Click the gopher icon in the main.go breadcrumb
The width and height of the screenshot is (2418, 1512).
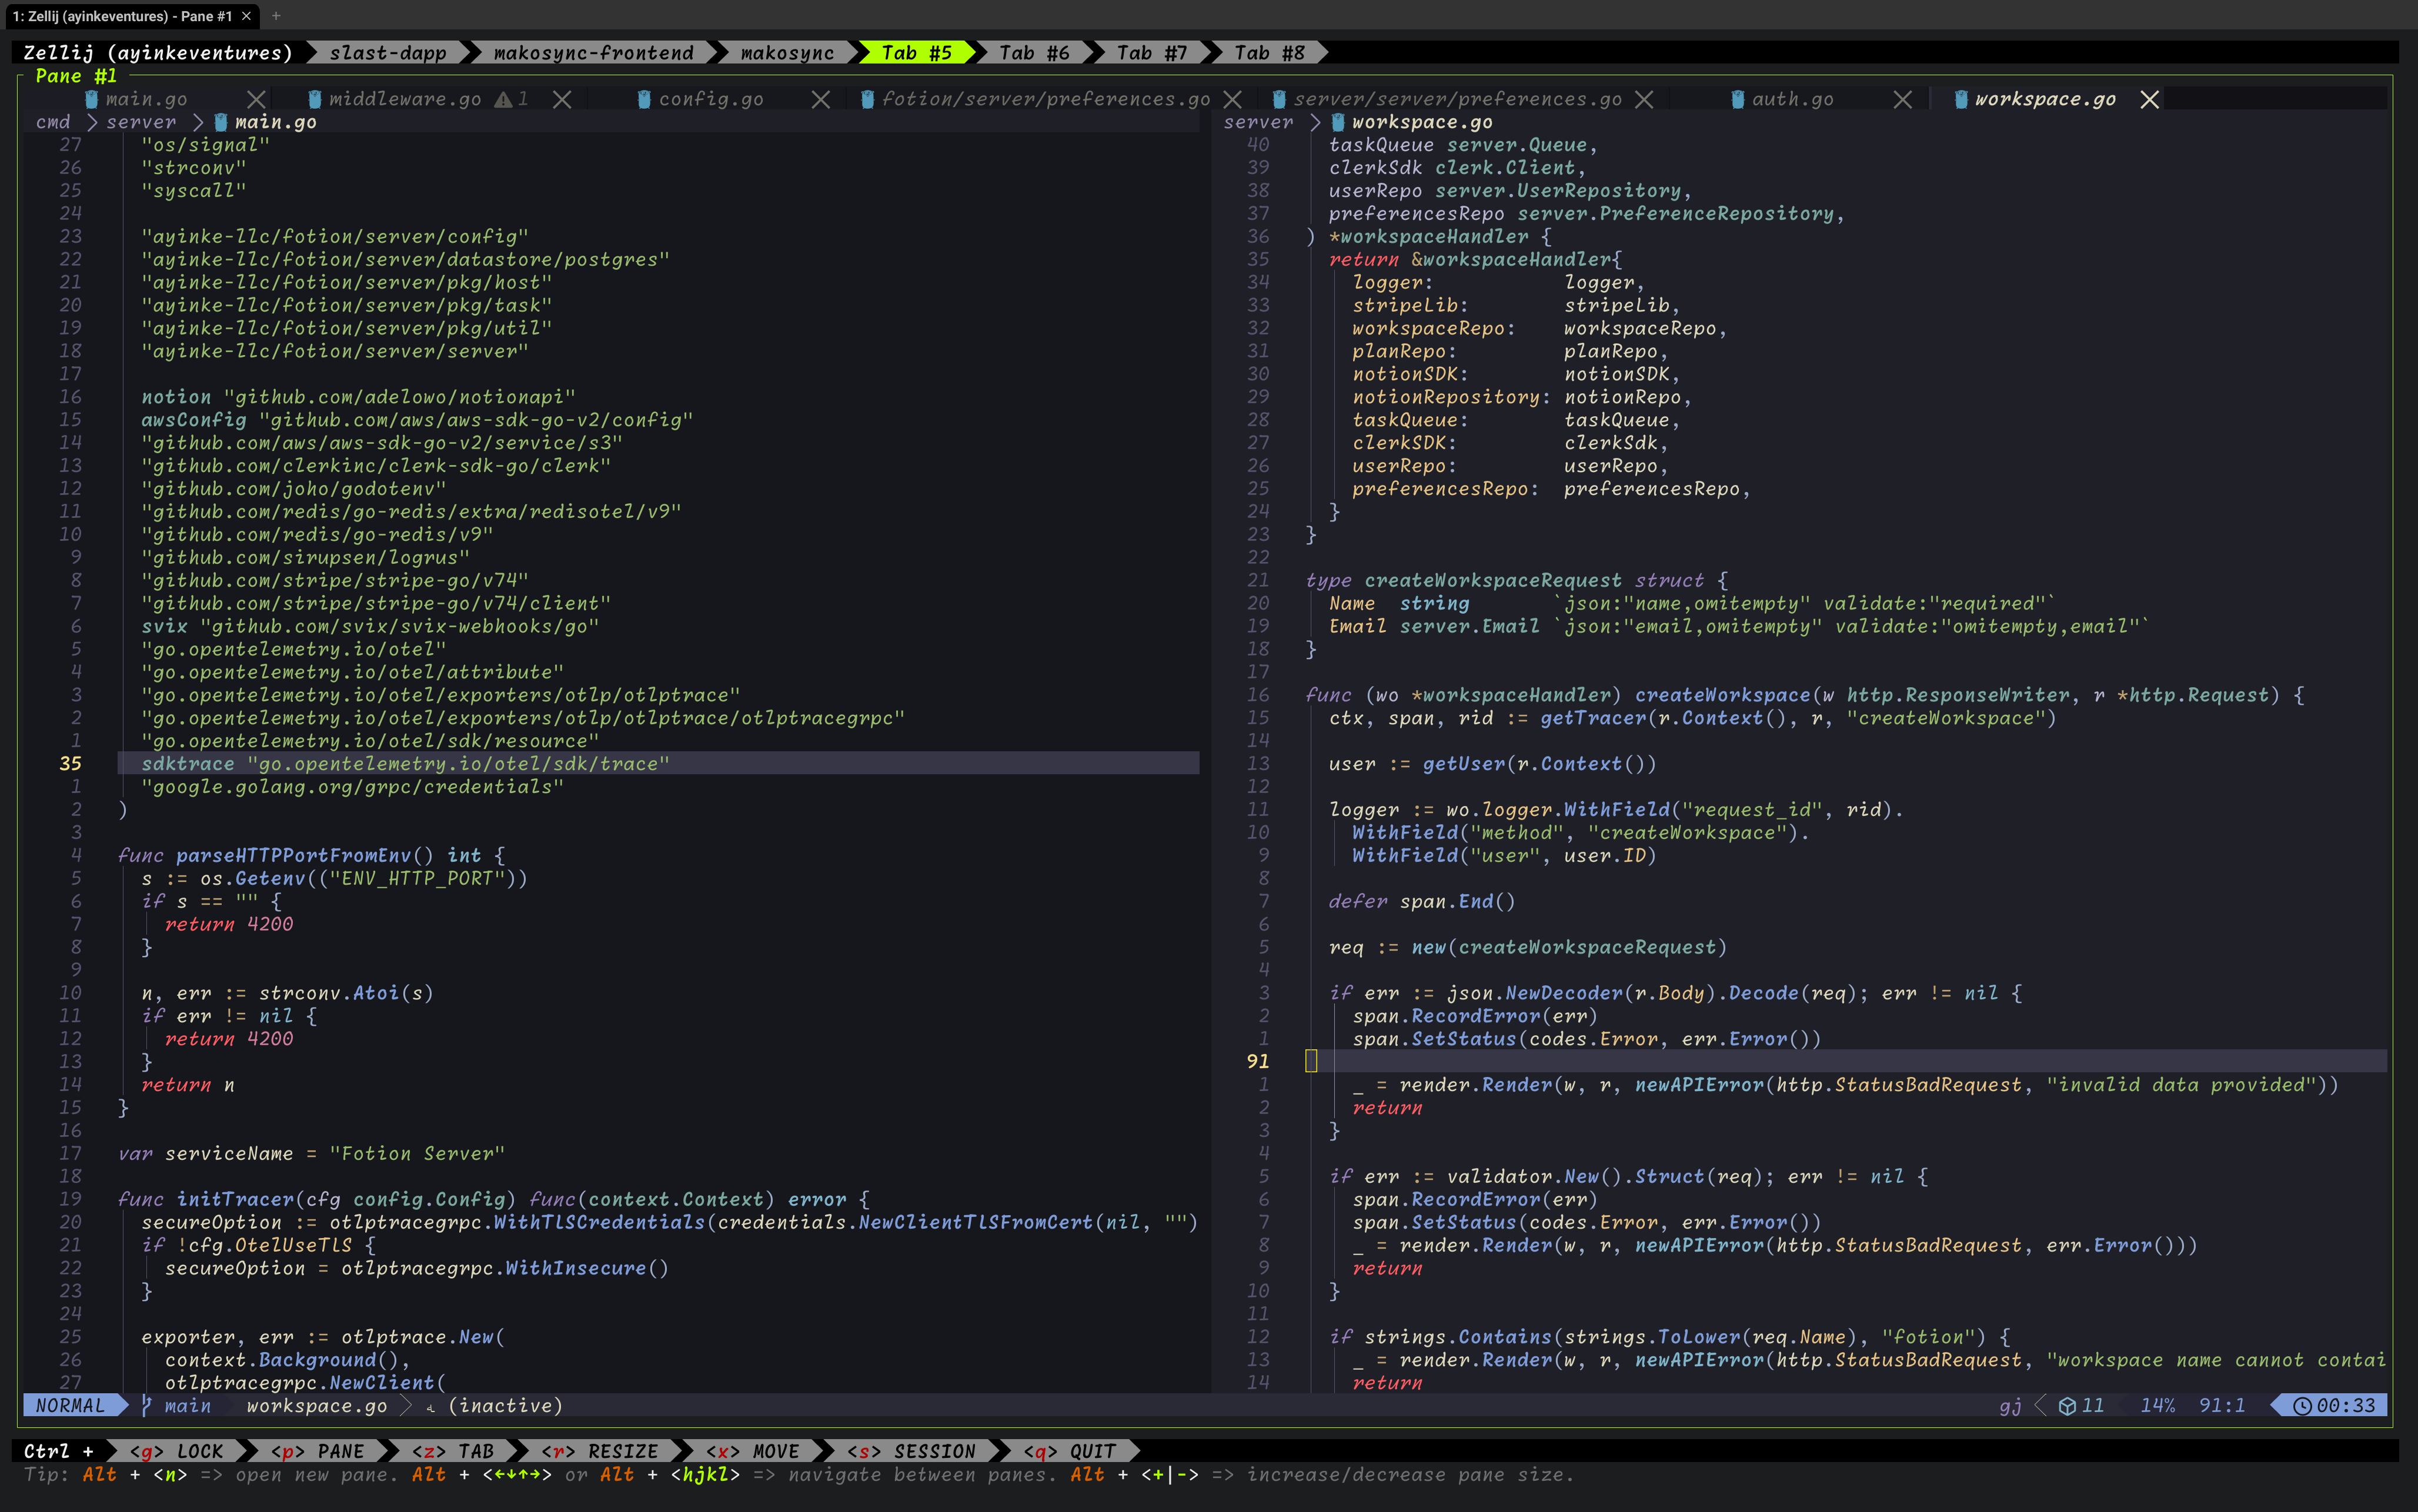click(x=222, y=122)
